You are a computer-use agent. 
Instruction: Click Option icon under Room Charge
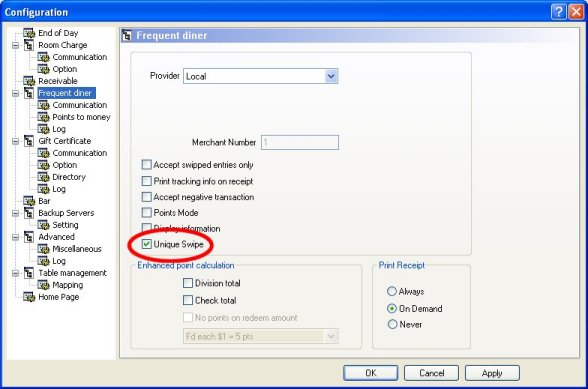click(x=43, y=69)
